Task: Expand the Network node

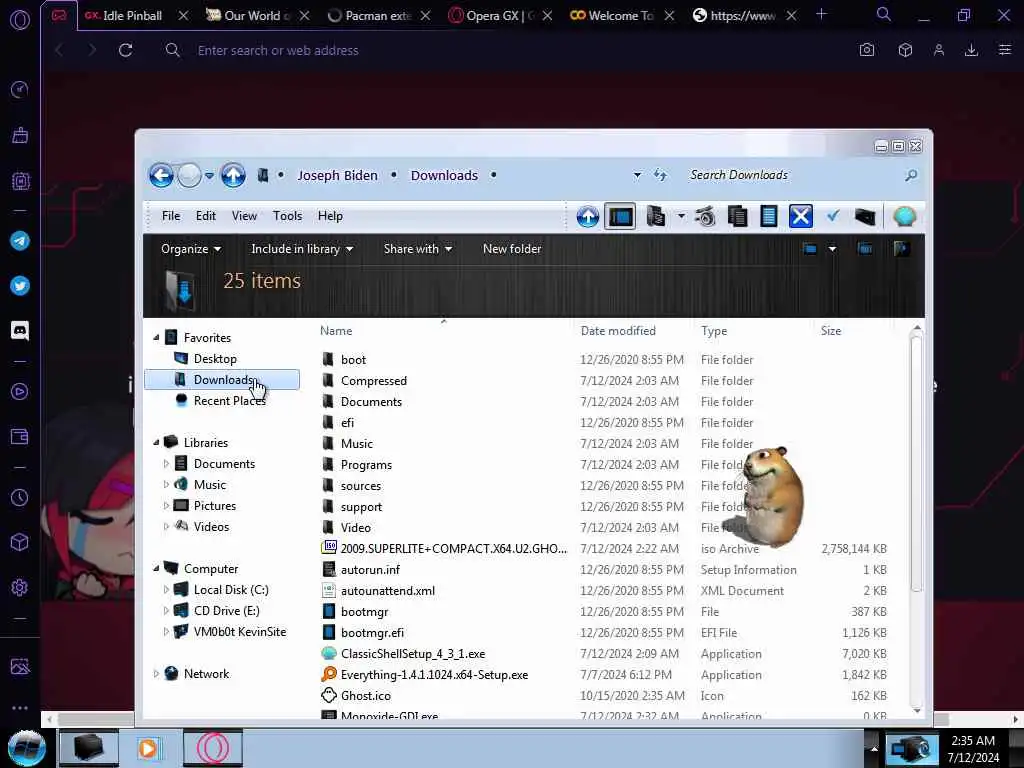Action: click(156, 674)
